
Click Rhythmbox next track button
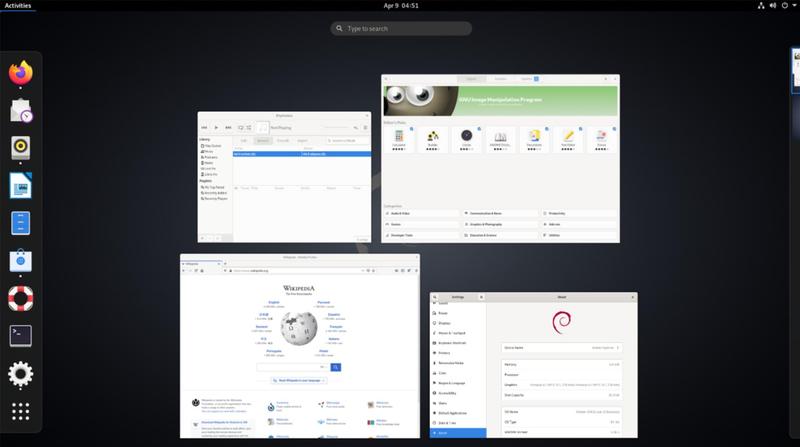tap(228, 128)
